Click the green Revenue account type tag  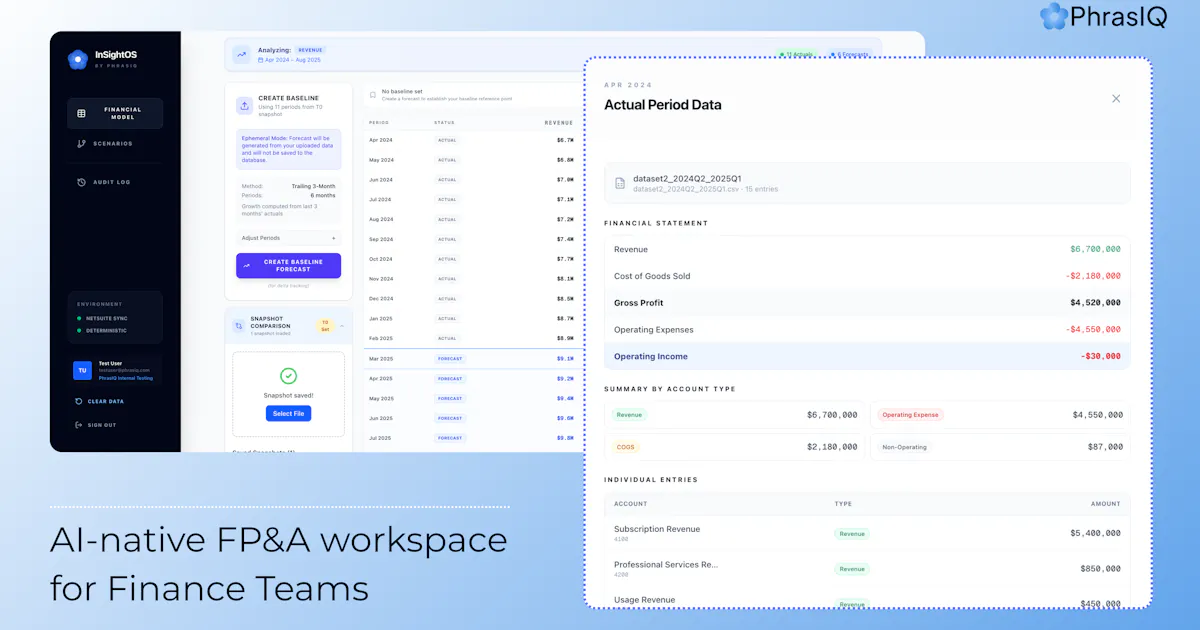pos(630,414)
